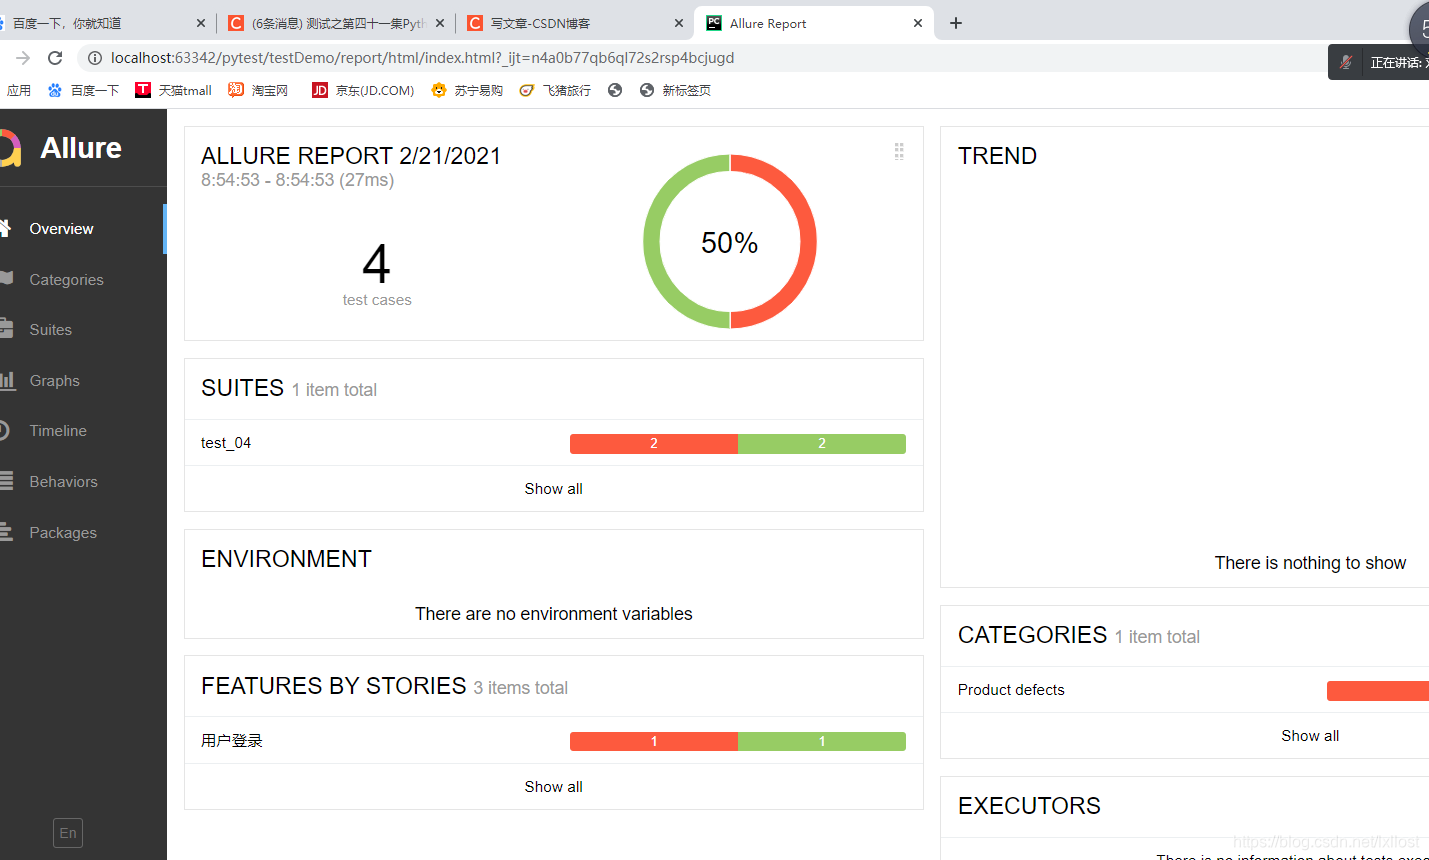Open the 新标签页 bookmark
This screenshot has height=860, width=1429.
(675, 90)
